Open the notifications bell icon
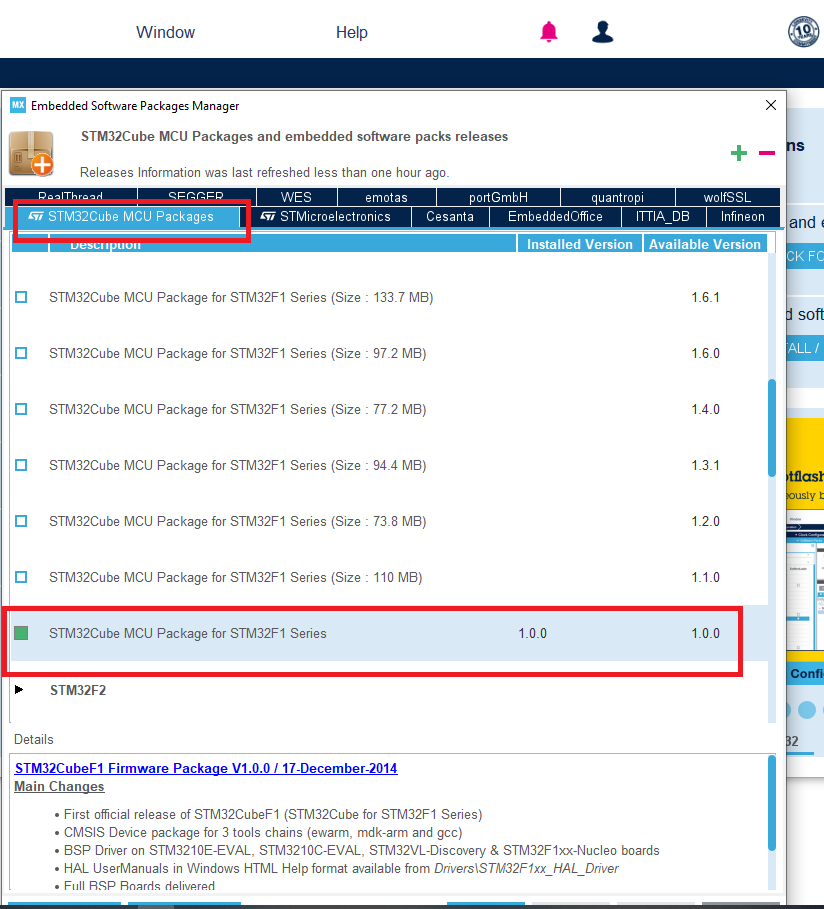The height and width of the screenshot is (909, 824). (x=549, y=32)
